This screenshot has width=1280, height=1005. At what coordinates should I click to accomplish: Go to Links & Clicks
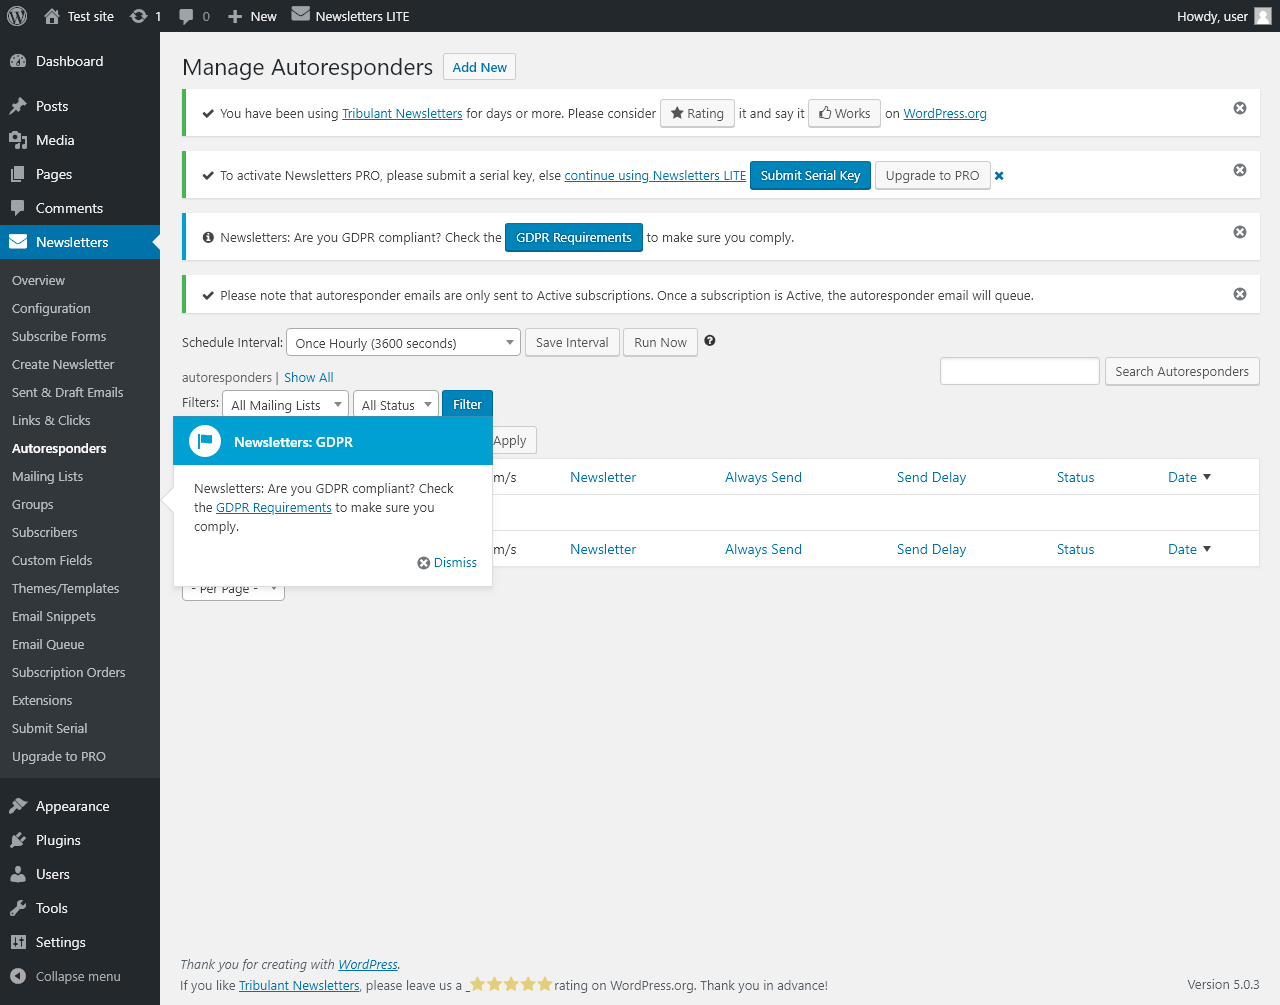(51, 421)
